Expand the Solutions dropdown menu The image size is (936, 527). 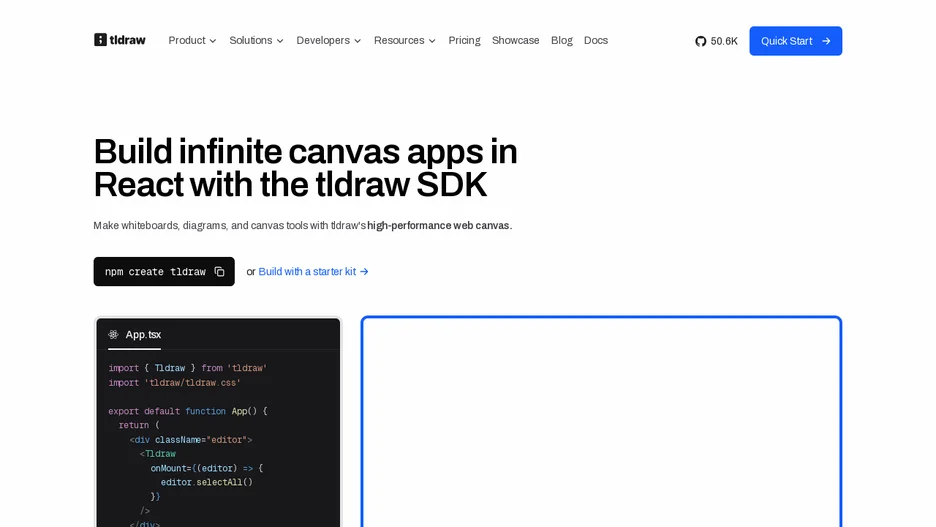pyautogui.click(x=256, y=41)
